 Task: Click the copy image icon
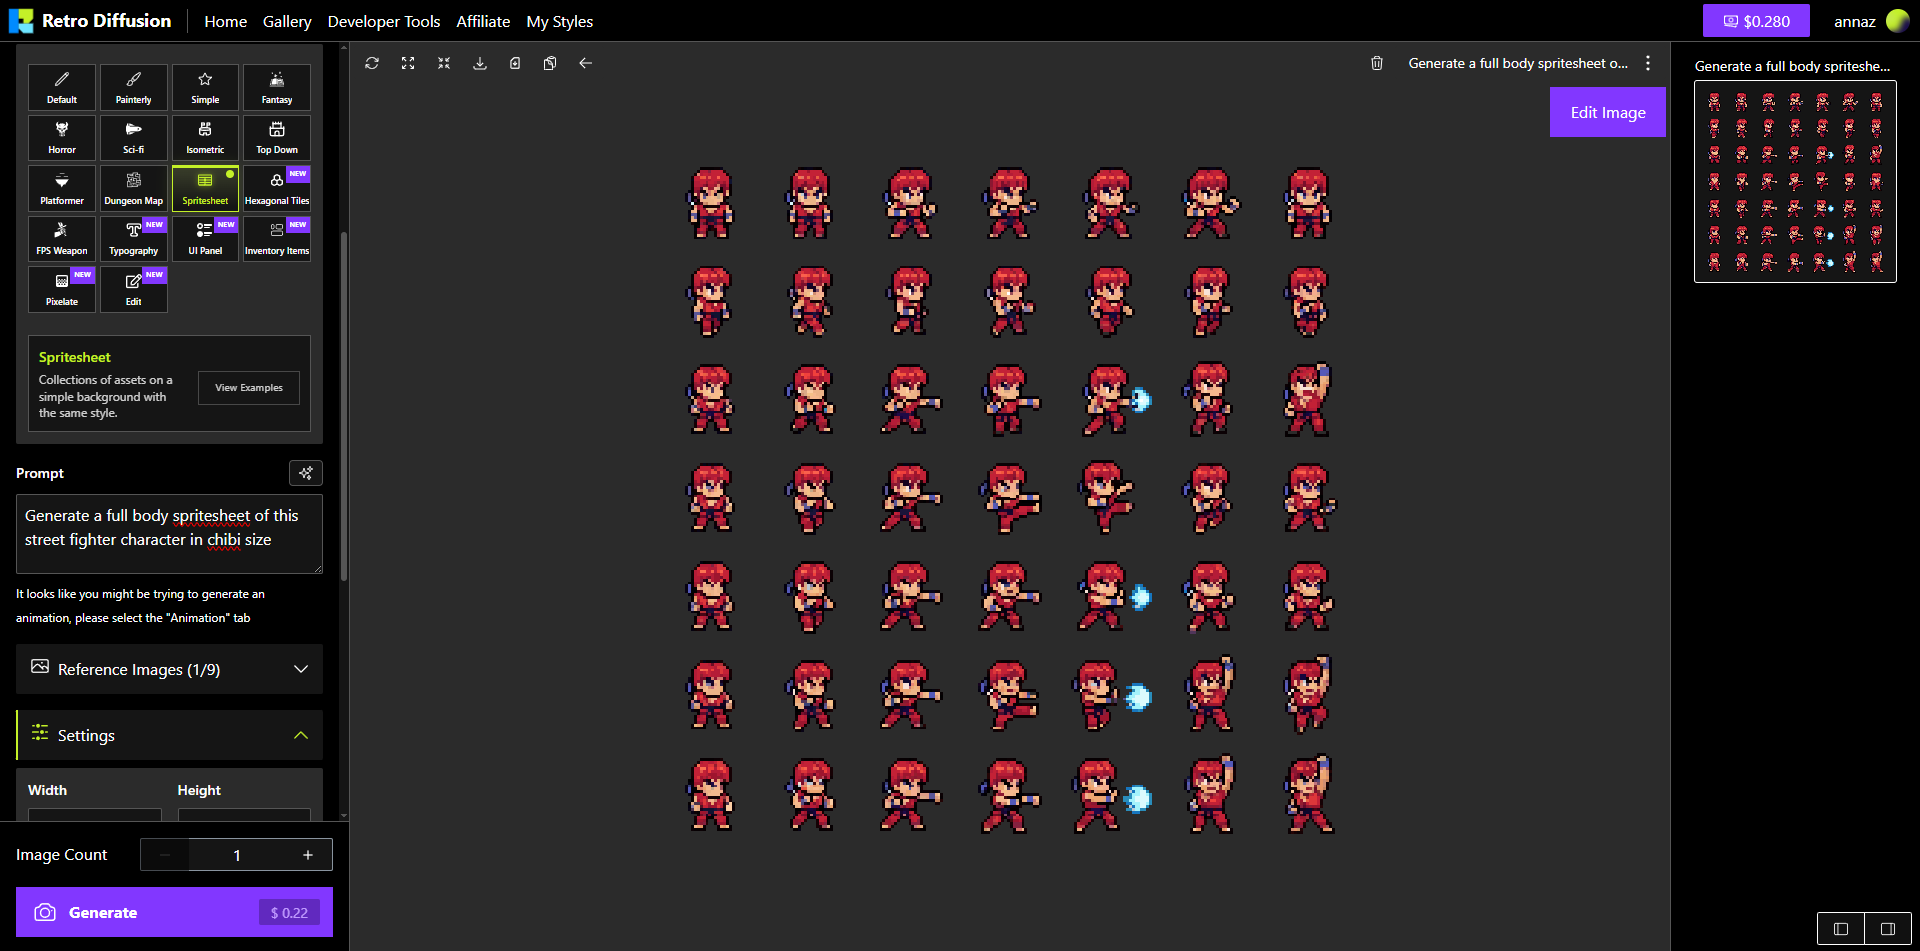[x=549, y=63]
